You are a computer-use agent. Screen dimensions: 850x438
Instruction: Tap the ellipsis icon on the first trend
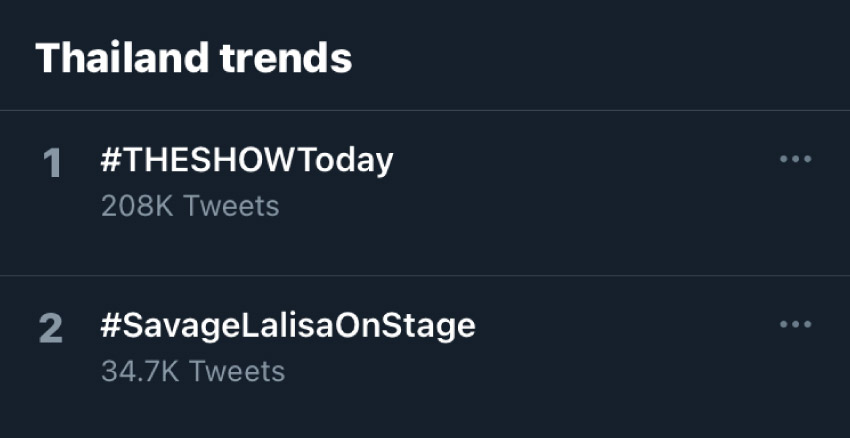[x=795, y=159]
